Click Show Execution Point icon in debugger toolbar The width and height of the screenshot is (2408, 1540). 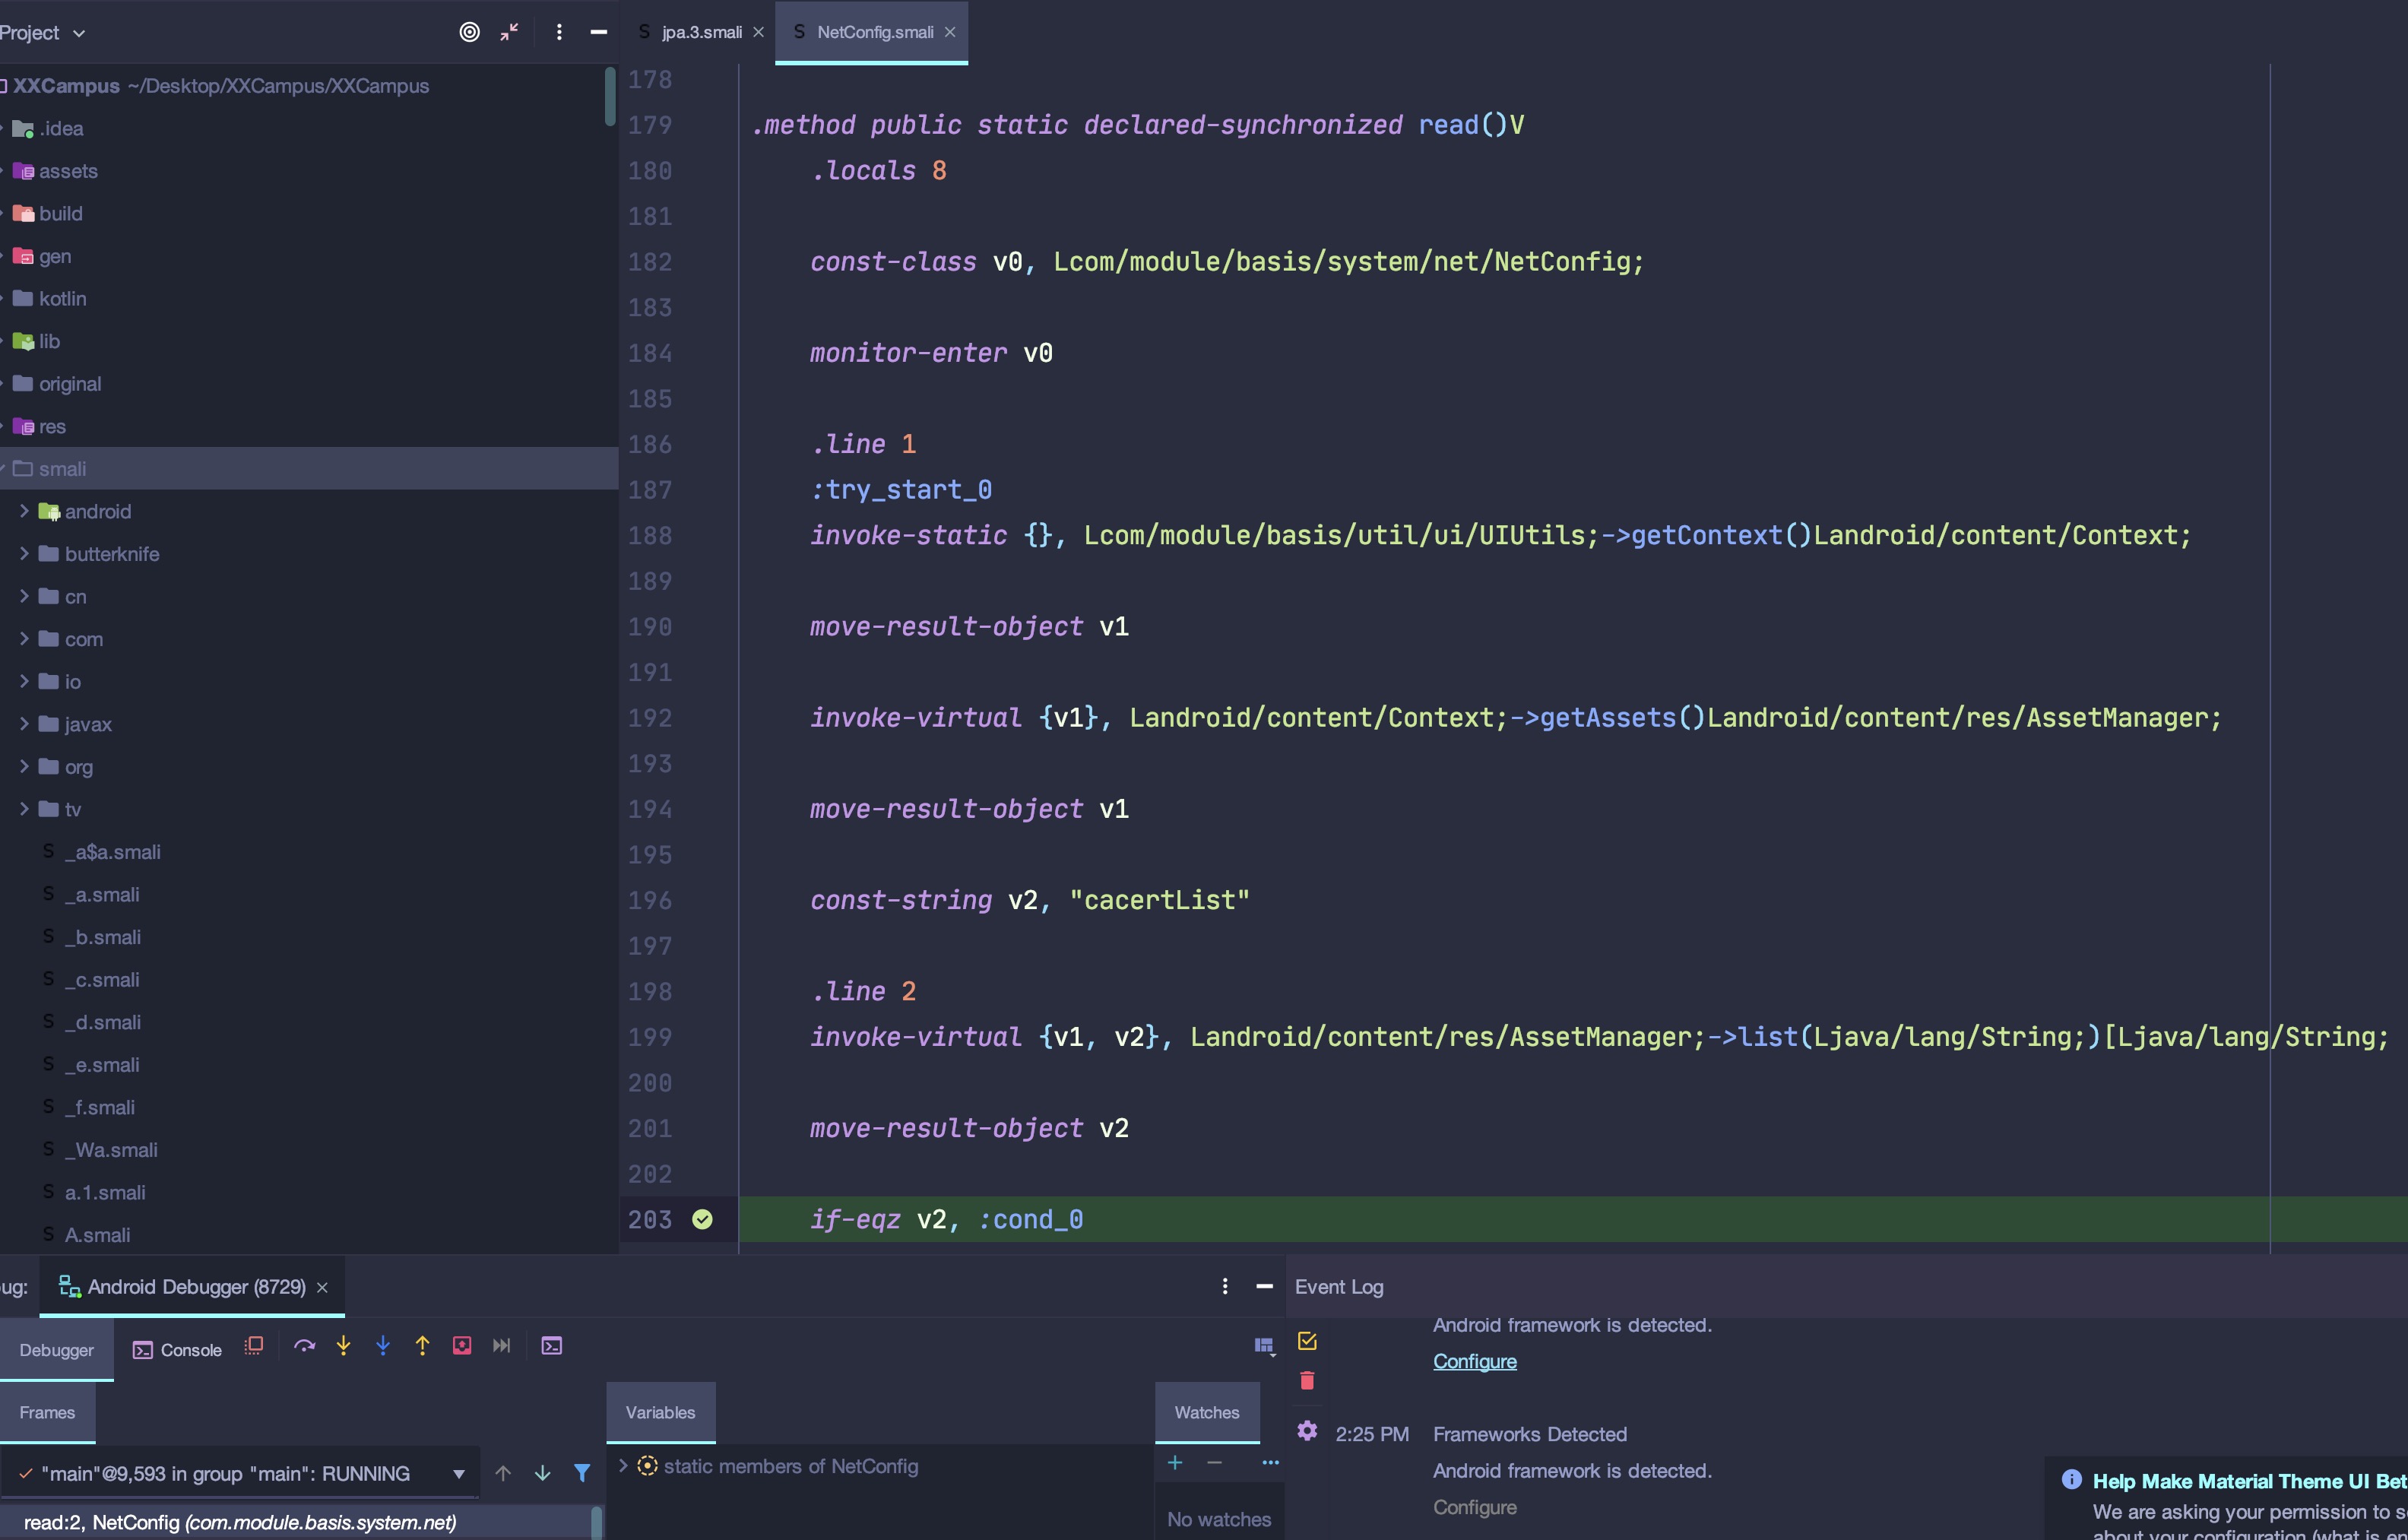[x=254, y=1346]
